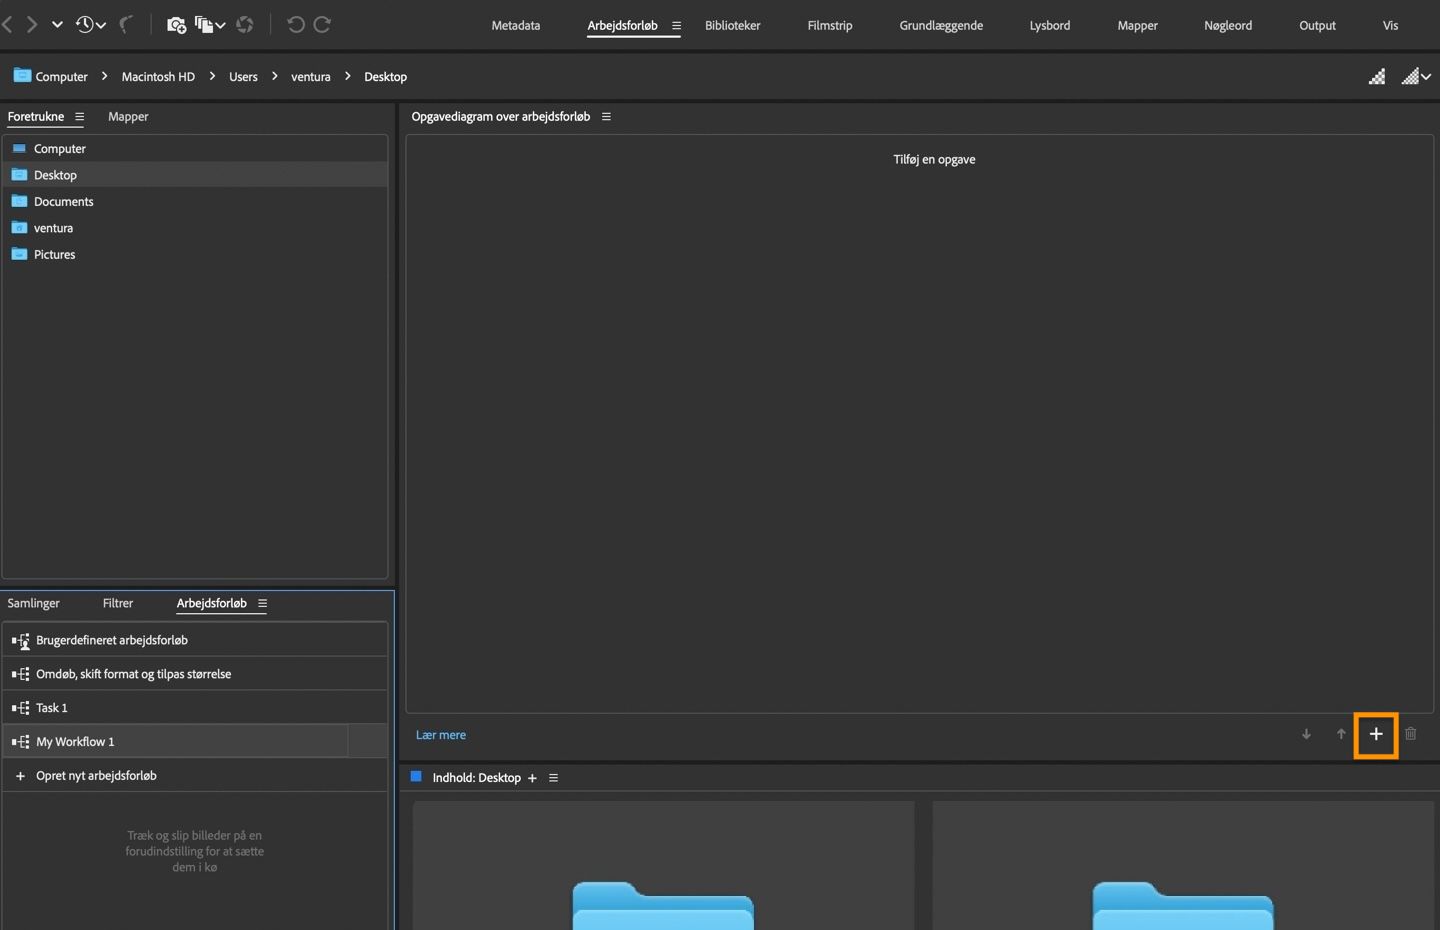The width and height of the screenshot is (1440, 930).
Task: Rotate 90 degrees counterclockwise
Action: [x=295, y=24]
